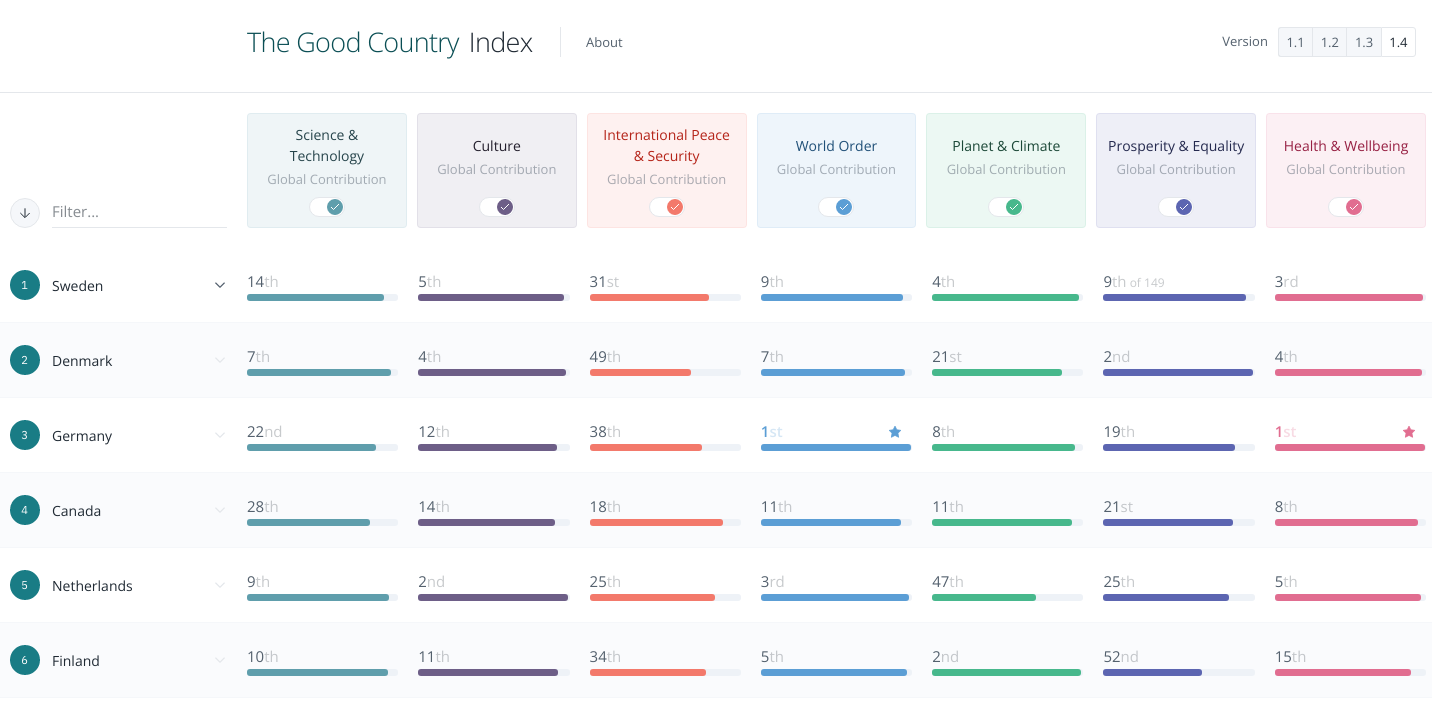
Task: Click the circled arrow icon beside the Filter field
Action: (x=24, y=213)
